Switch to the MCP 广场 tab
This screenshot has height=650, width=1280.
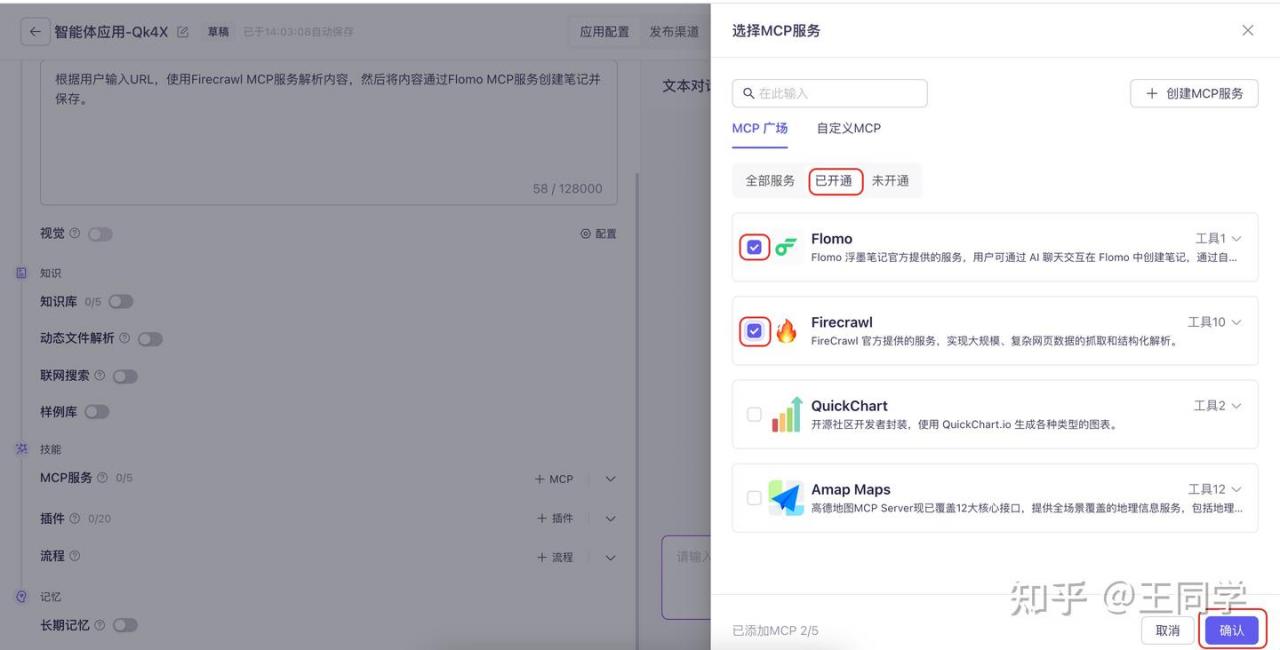[x=760, y=129]
